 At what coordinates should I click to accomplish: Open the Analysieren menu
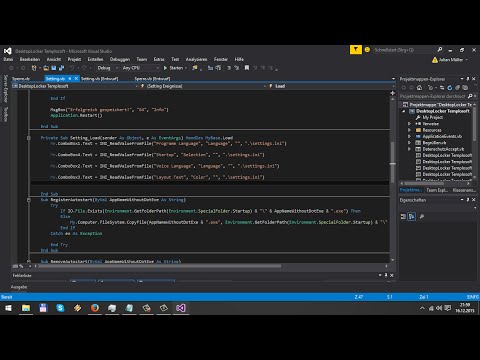click(196, 59)
